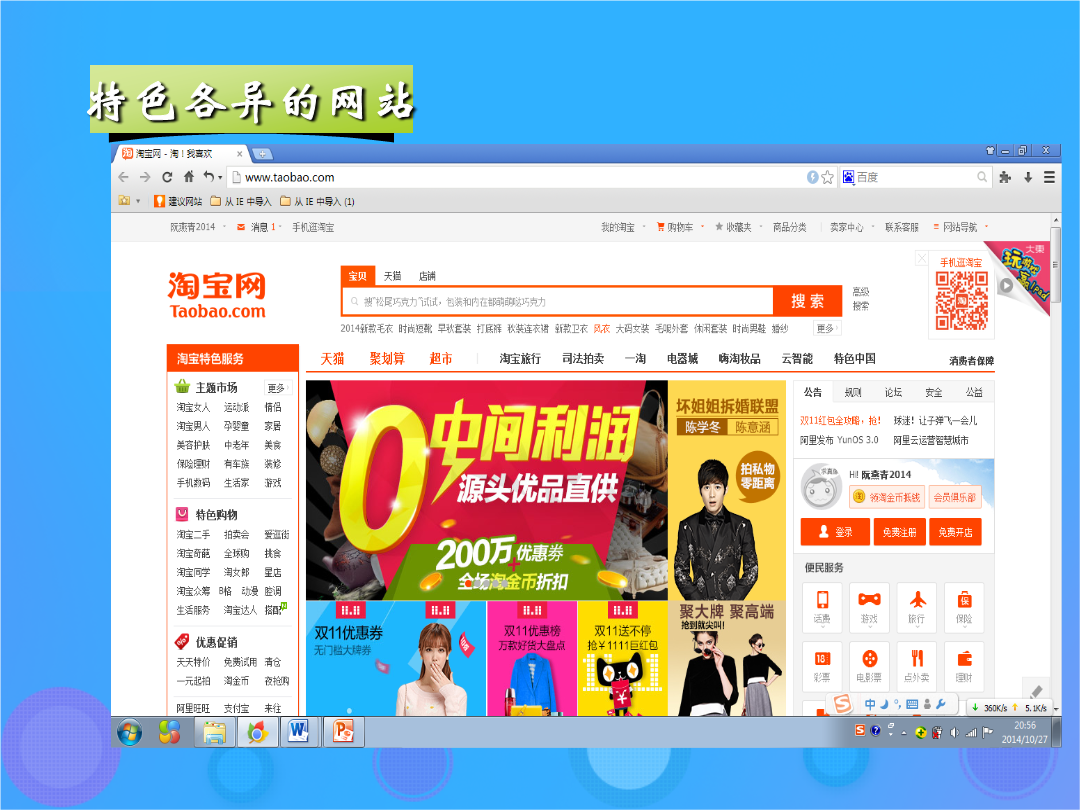Open the browser home page icon
Screen dimensions: 1080x810
coord(188,176)
